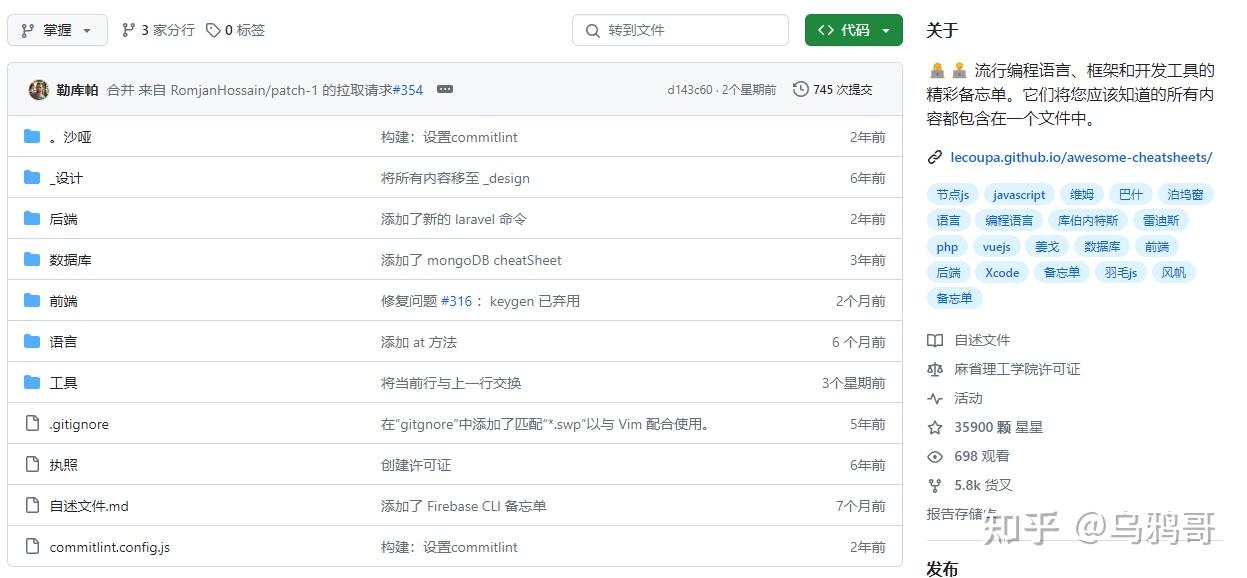
Task: Open the 自述文件 tab in the sidebar
Action: (x=981, y=339)
